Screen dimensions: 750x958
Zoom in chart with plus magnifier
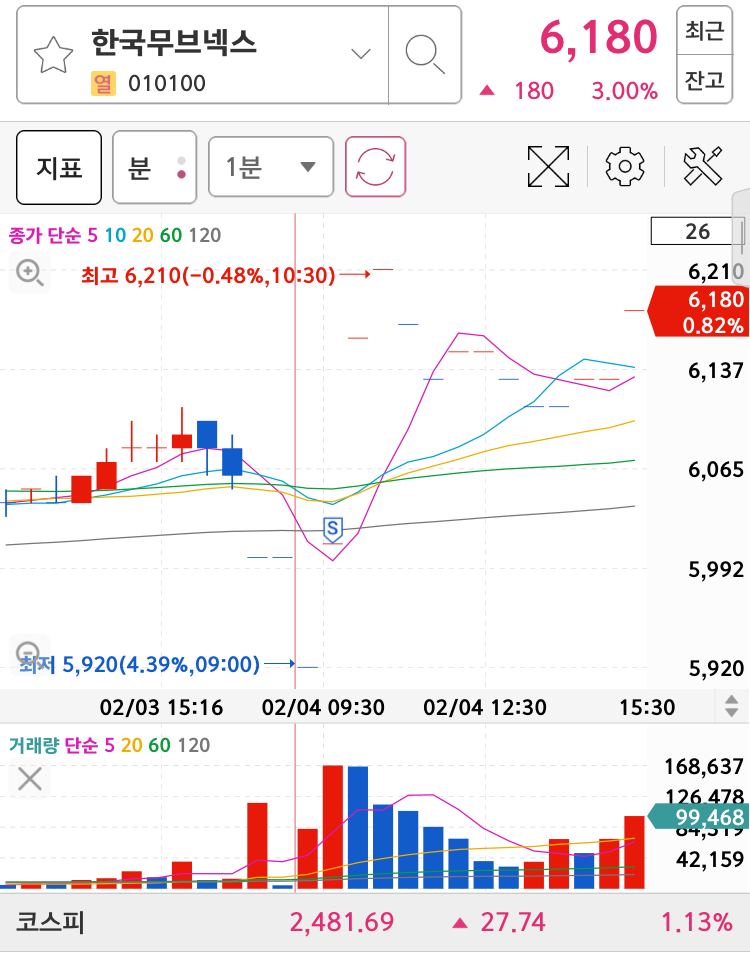(x=30, y=272)
